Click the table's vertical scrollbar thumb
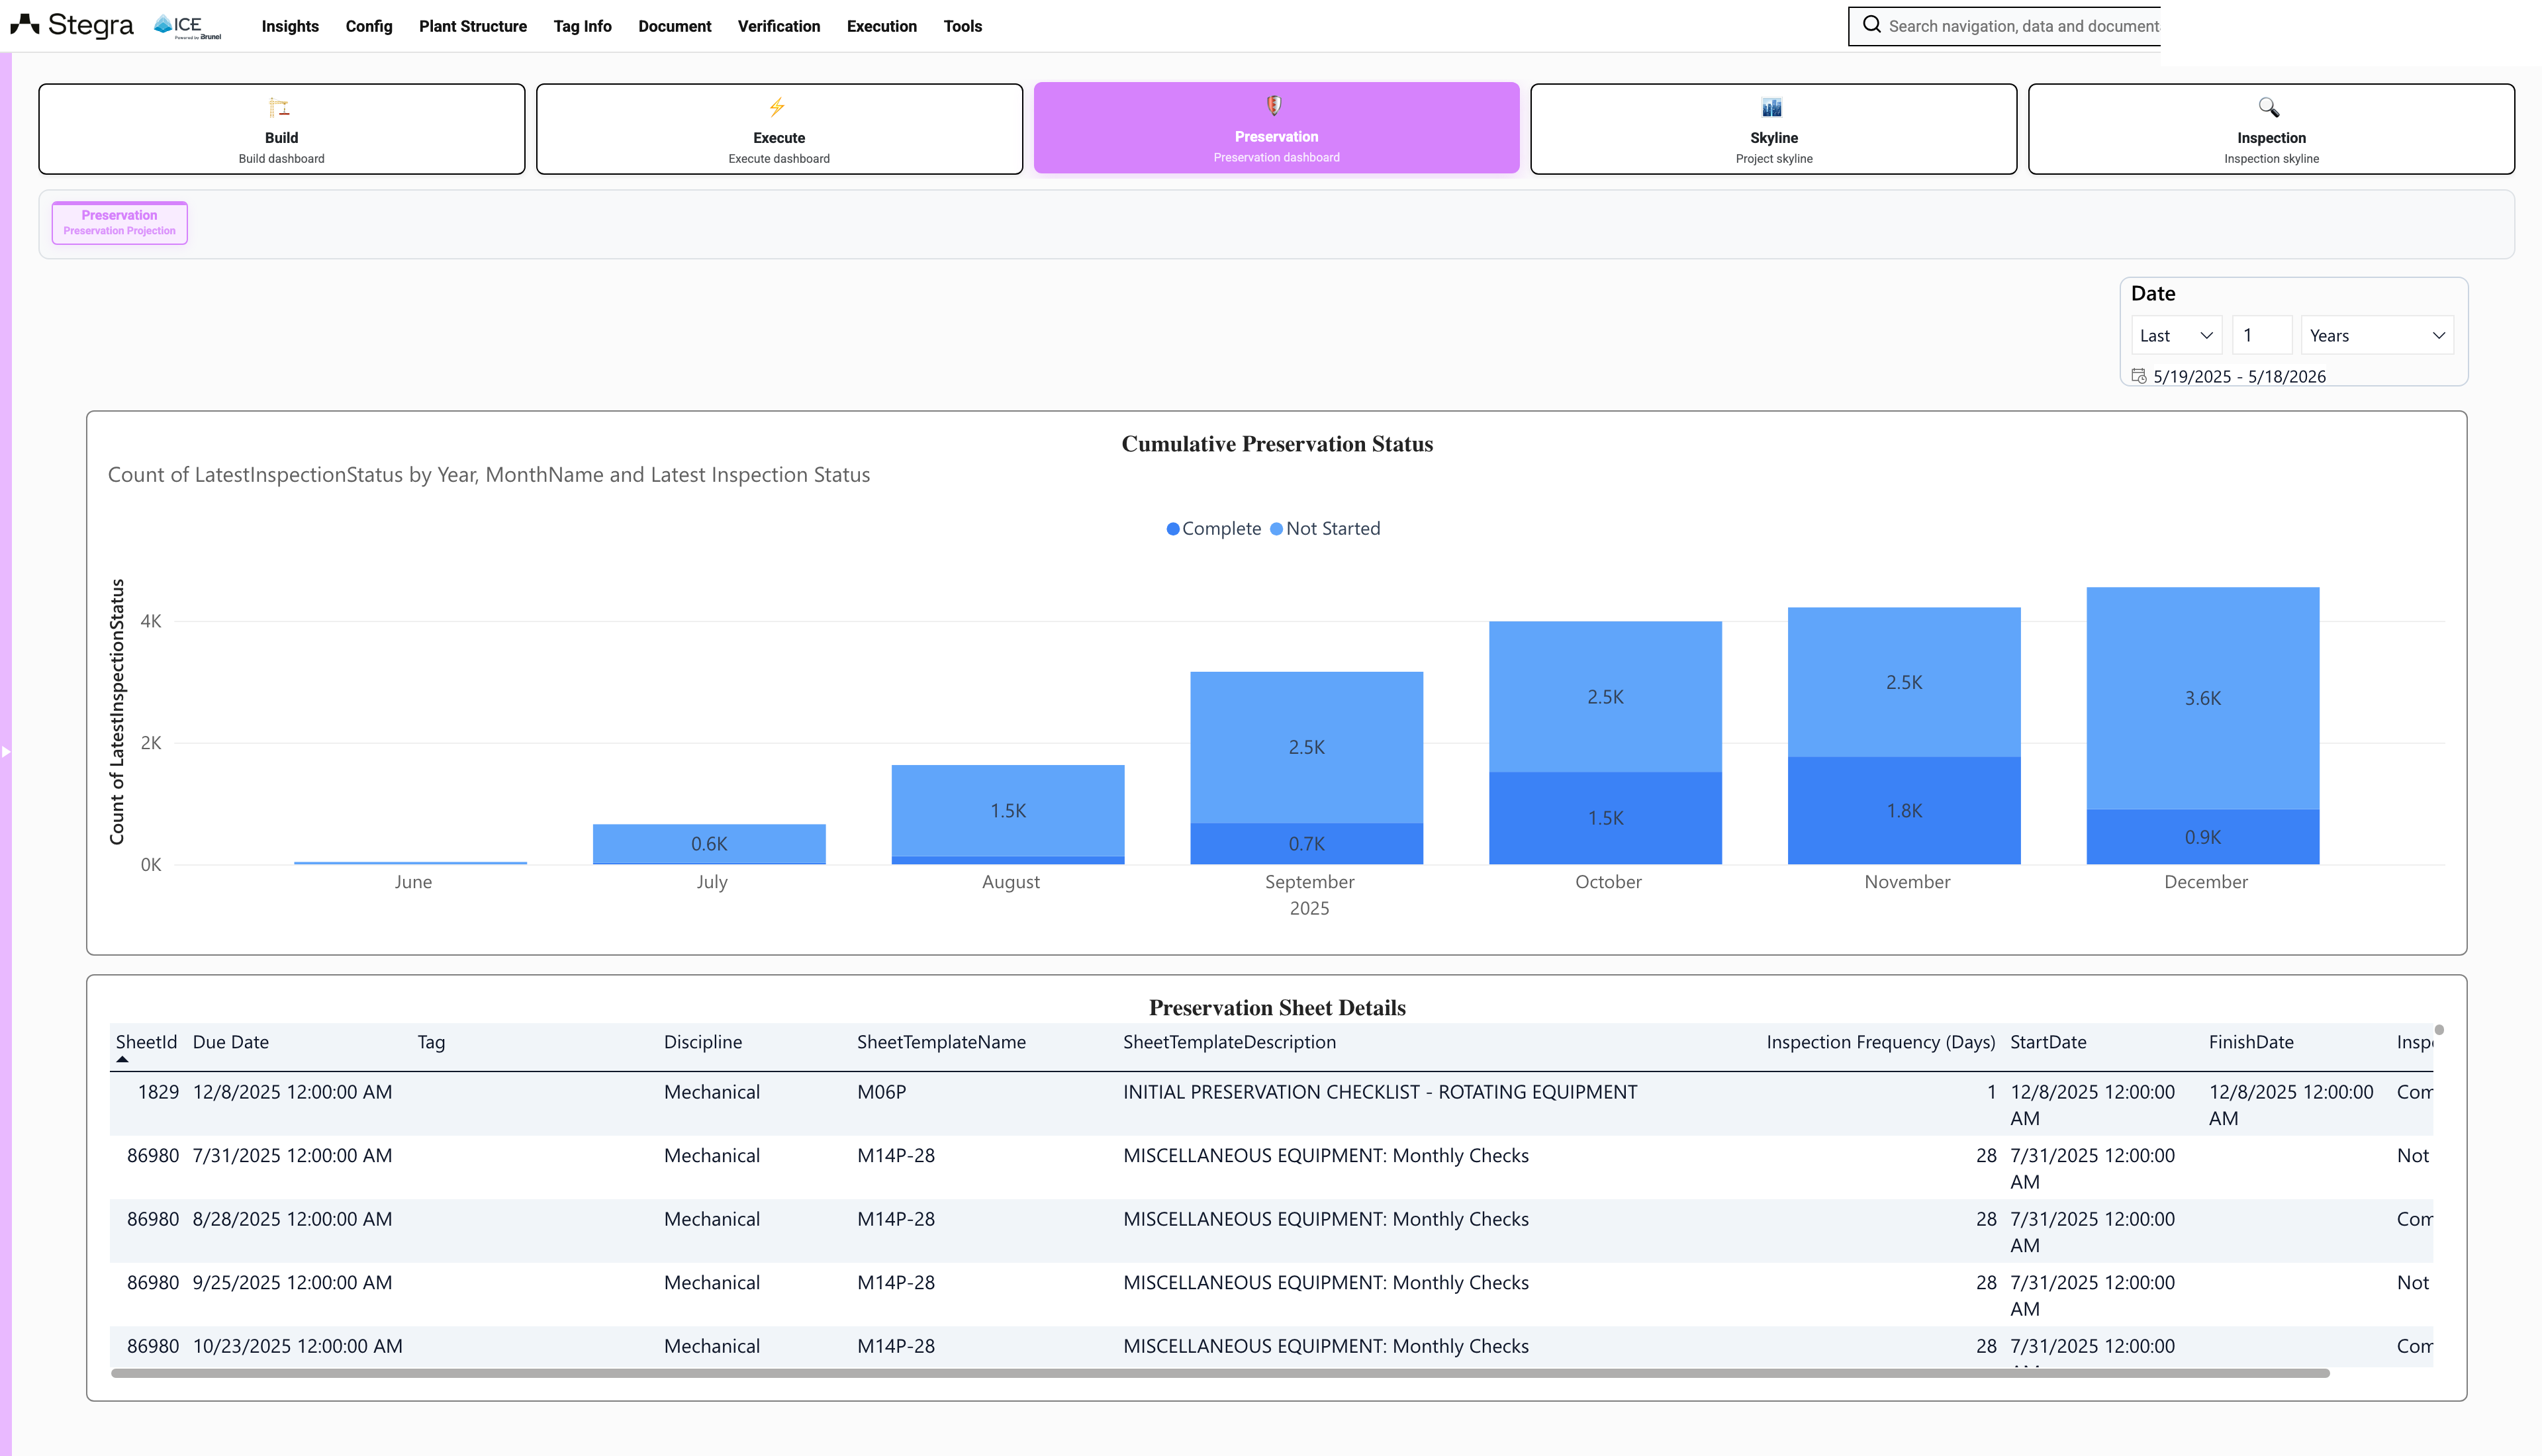Screen dimensions: 2542x1456 [x=2439, y=1030]
